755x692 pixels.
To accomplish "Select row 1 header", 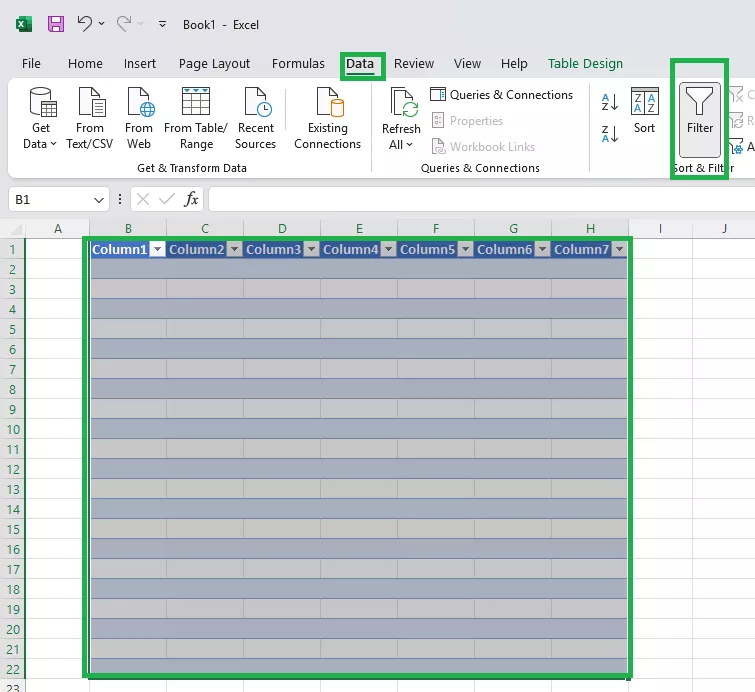I will coord(13,249).
